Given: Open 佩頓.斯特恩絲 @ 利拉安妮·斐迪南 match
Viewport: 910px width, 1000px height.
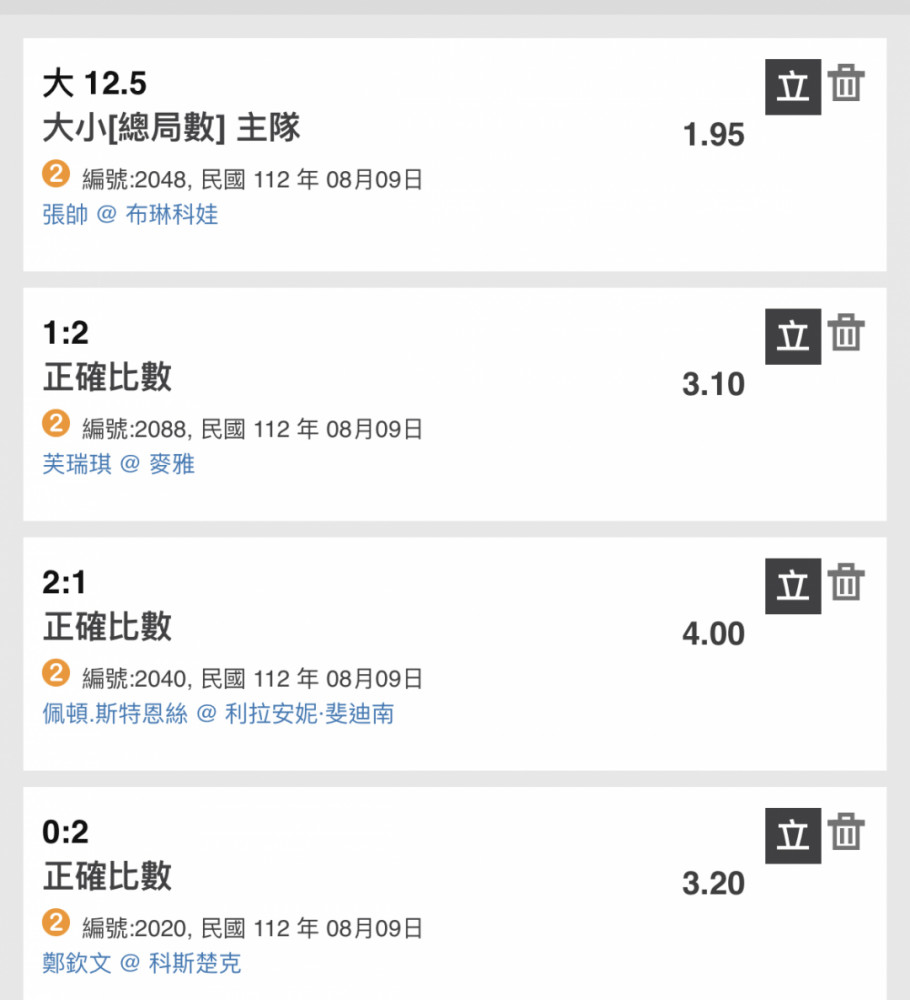Looking at the screenshot, I should click(218, 713).
